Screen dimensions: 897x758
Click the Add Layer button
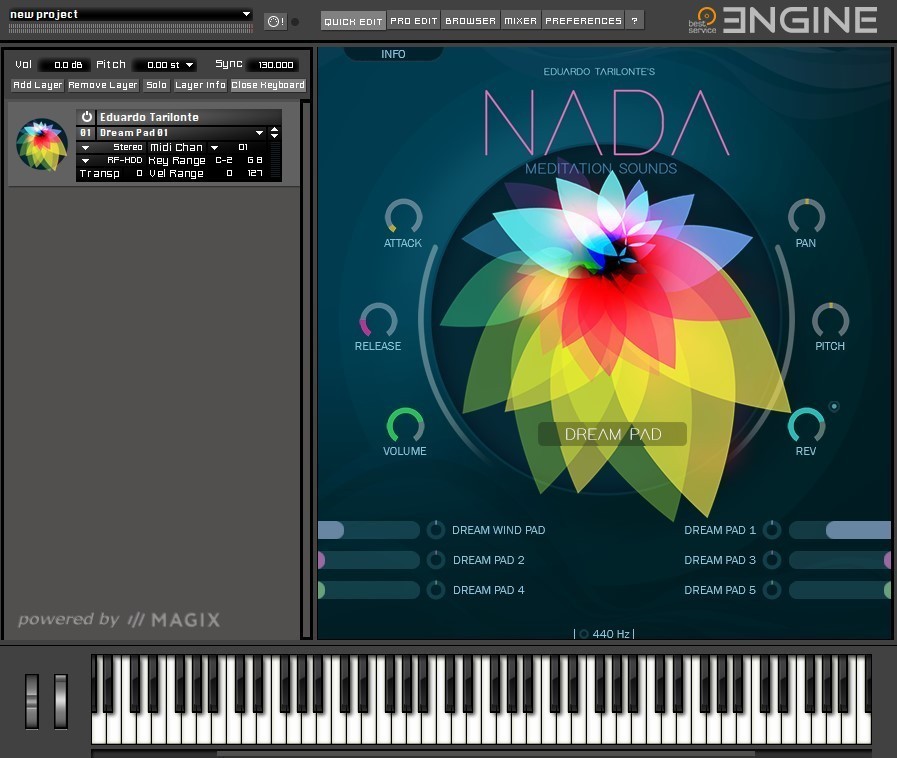(x=38, y=85)
